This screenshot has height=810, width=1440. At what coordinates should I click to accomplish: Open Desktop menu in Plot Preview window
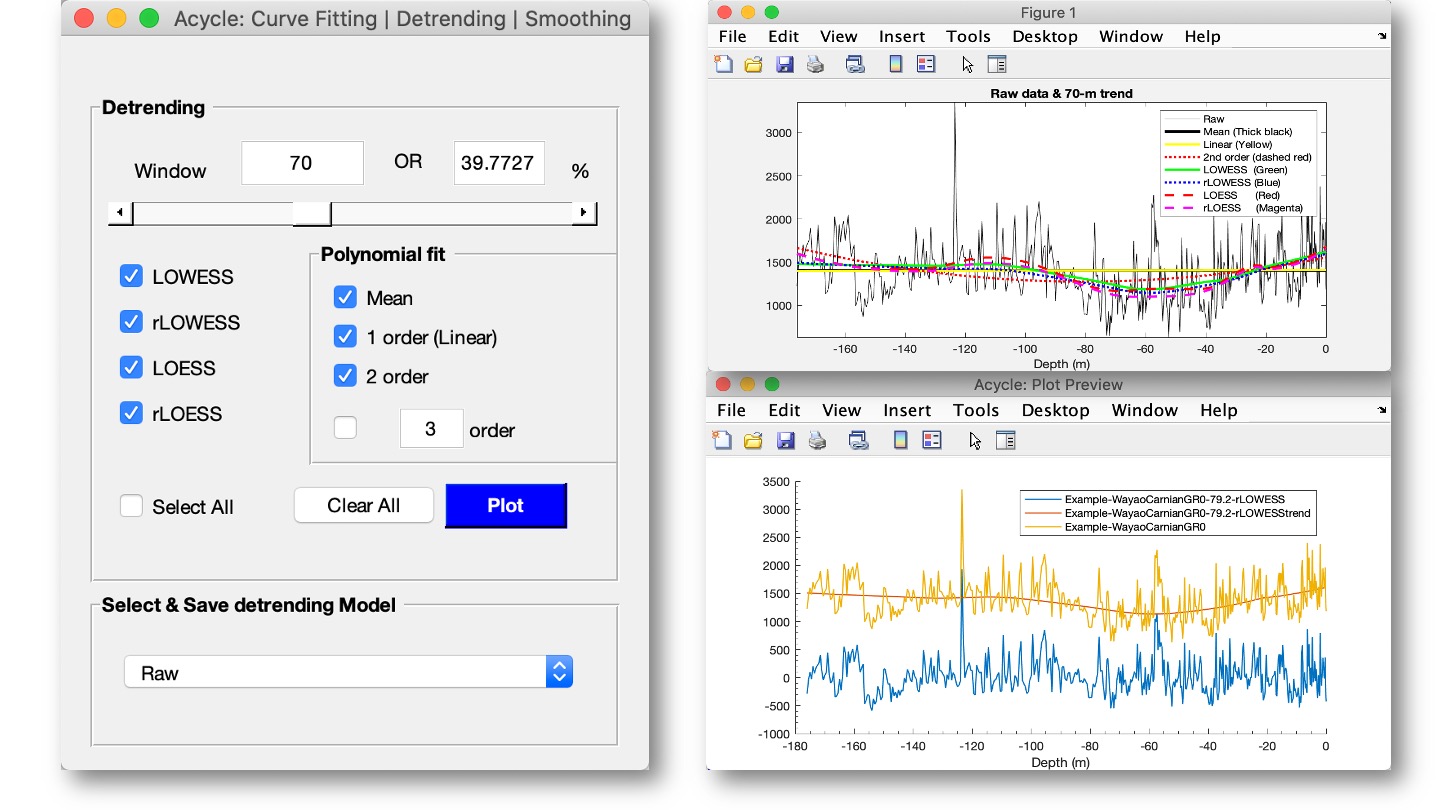tap(1055, 410)
